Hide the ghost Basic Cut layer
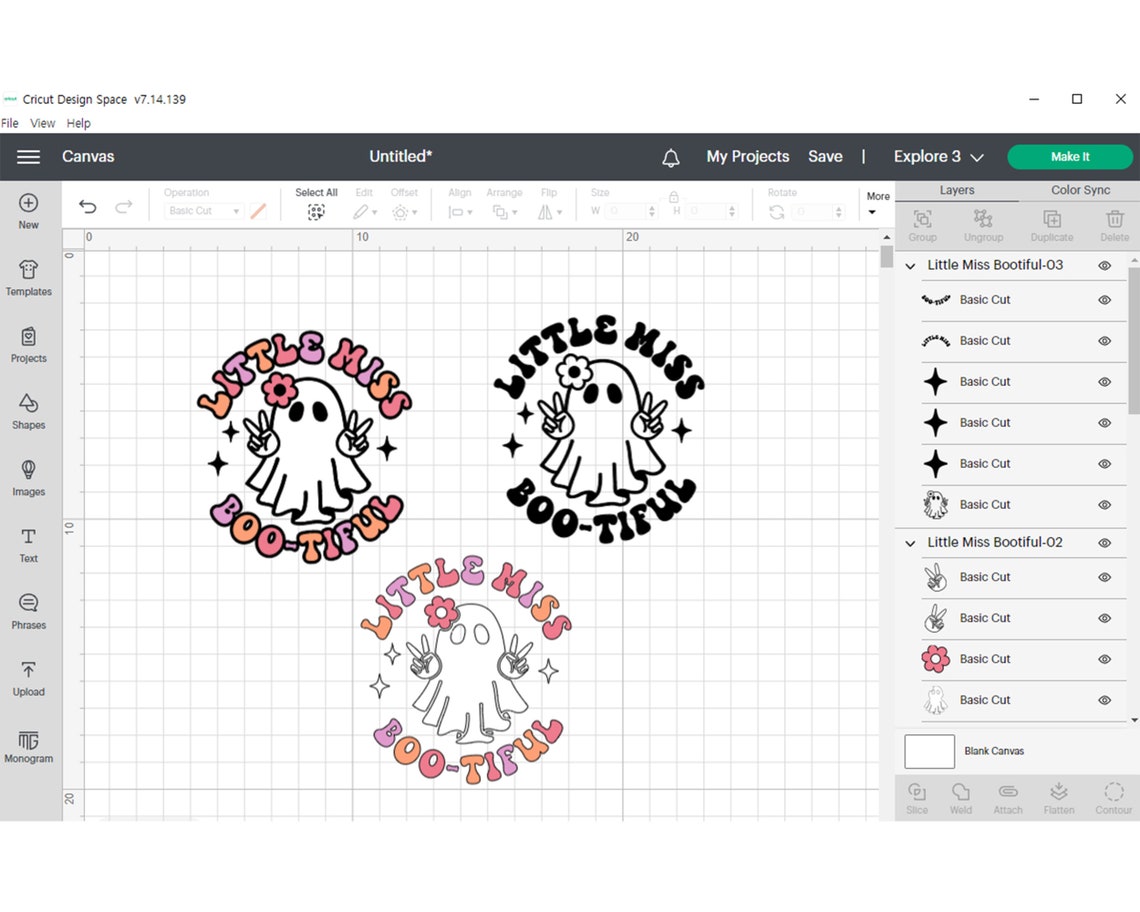1140x912 pixels. (x=1105, y=504)
